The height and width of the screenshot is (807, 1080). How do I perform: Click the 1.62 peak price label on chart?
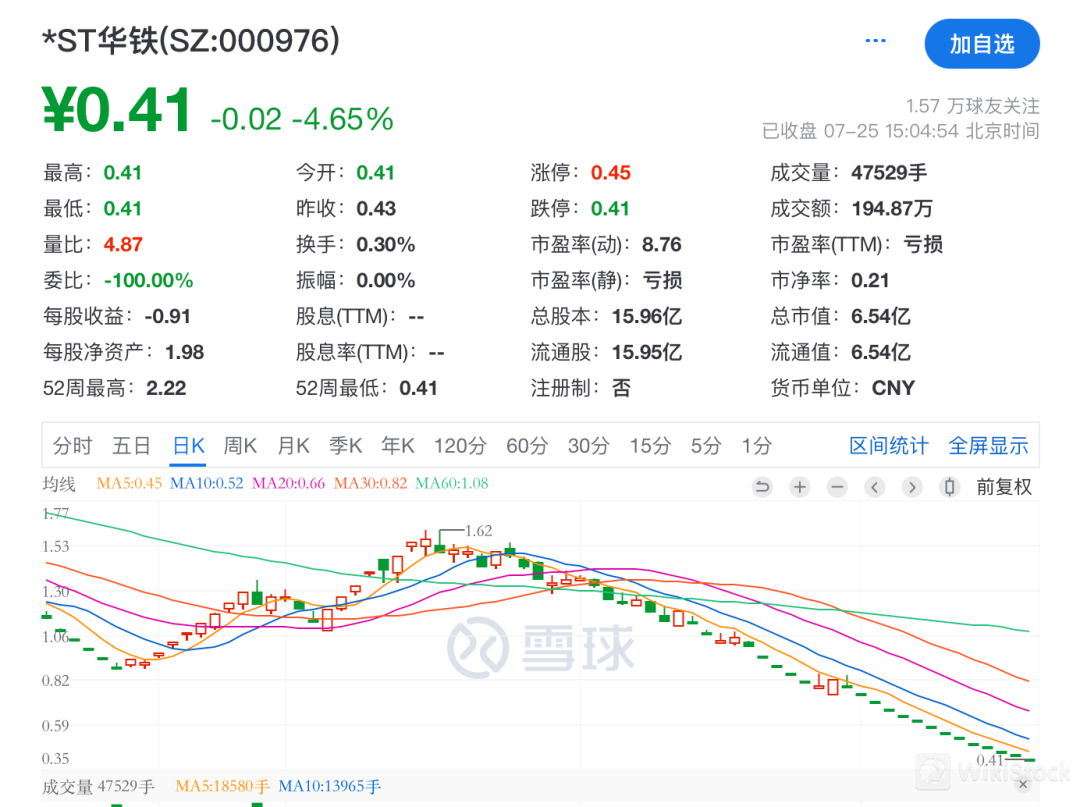(x=479, y=531)
